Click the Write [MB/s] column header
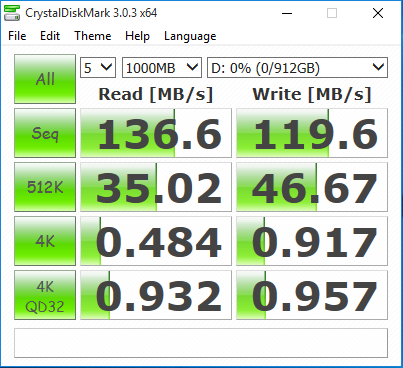The image size is (403, 368). coord(312,94)
